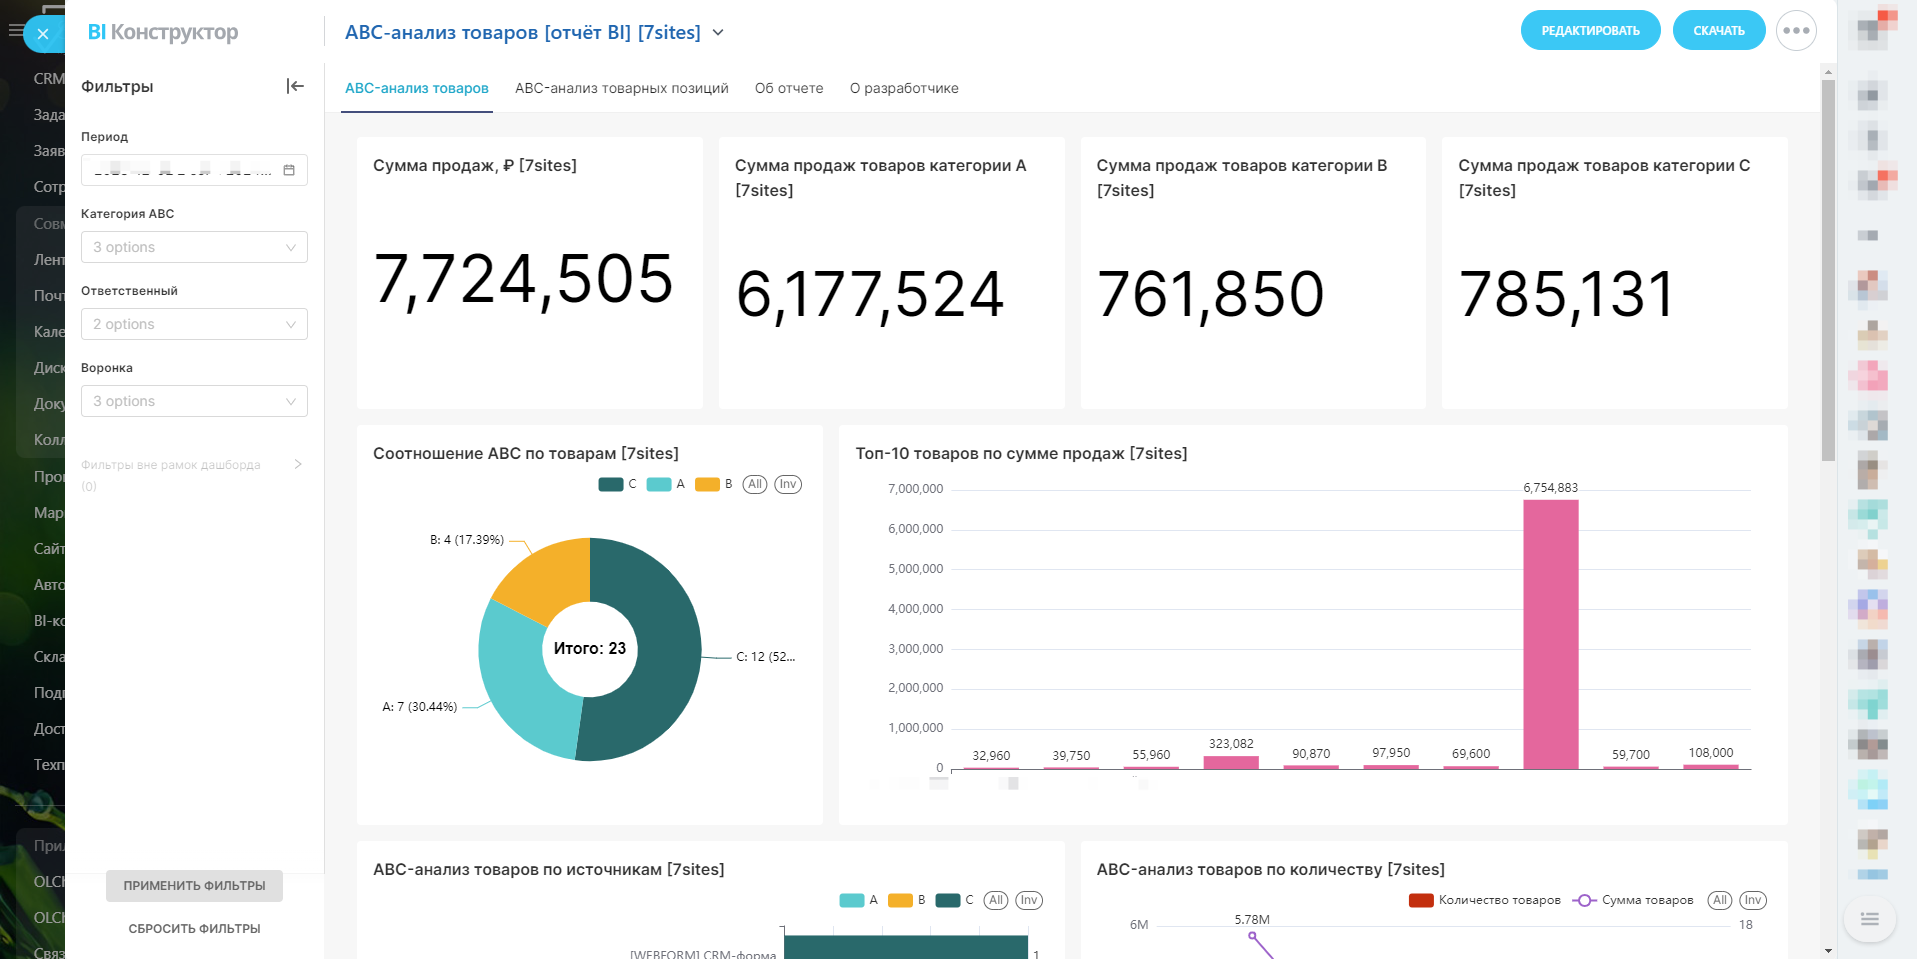Open the Об отчете tab
The width and height of the screenshot is (1917, 959).
point(789,88)
